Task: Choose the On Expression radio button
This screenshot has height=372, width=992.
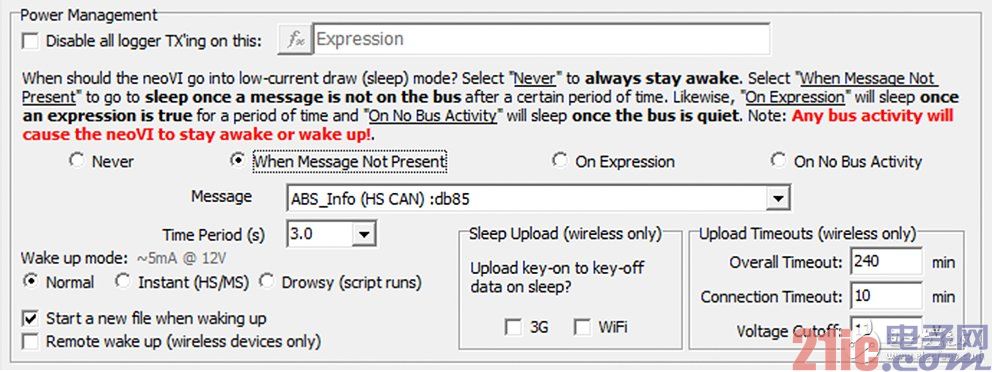Action: tap(559, 161)
